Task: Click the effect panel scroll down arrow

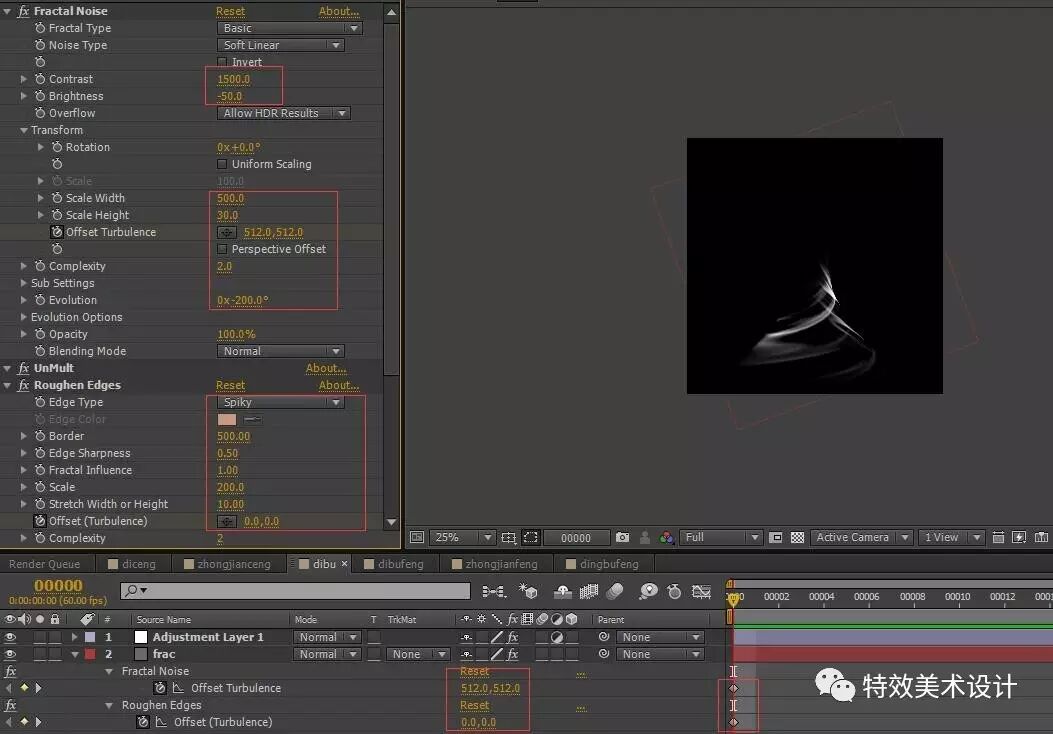Action: pos(392,522)
